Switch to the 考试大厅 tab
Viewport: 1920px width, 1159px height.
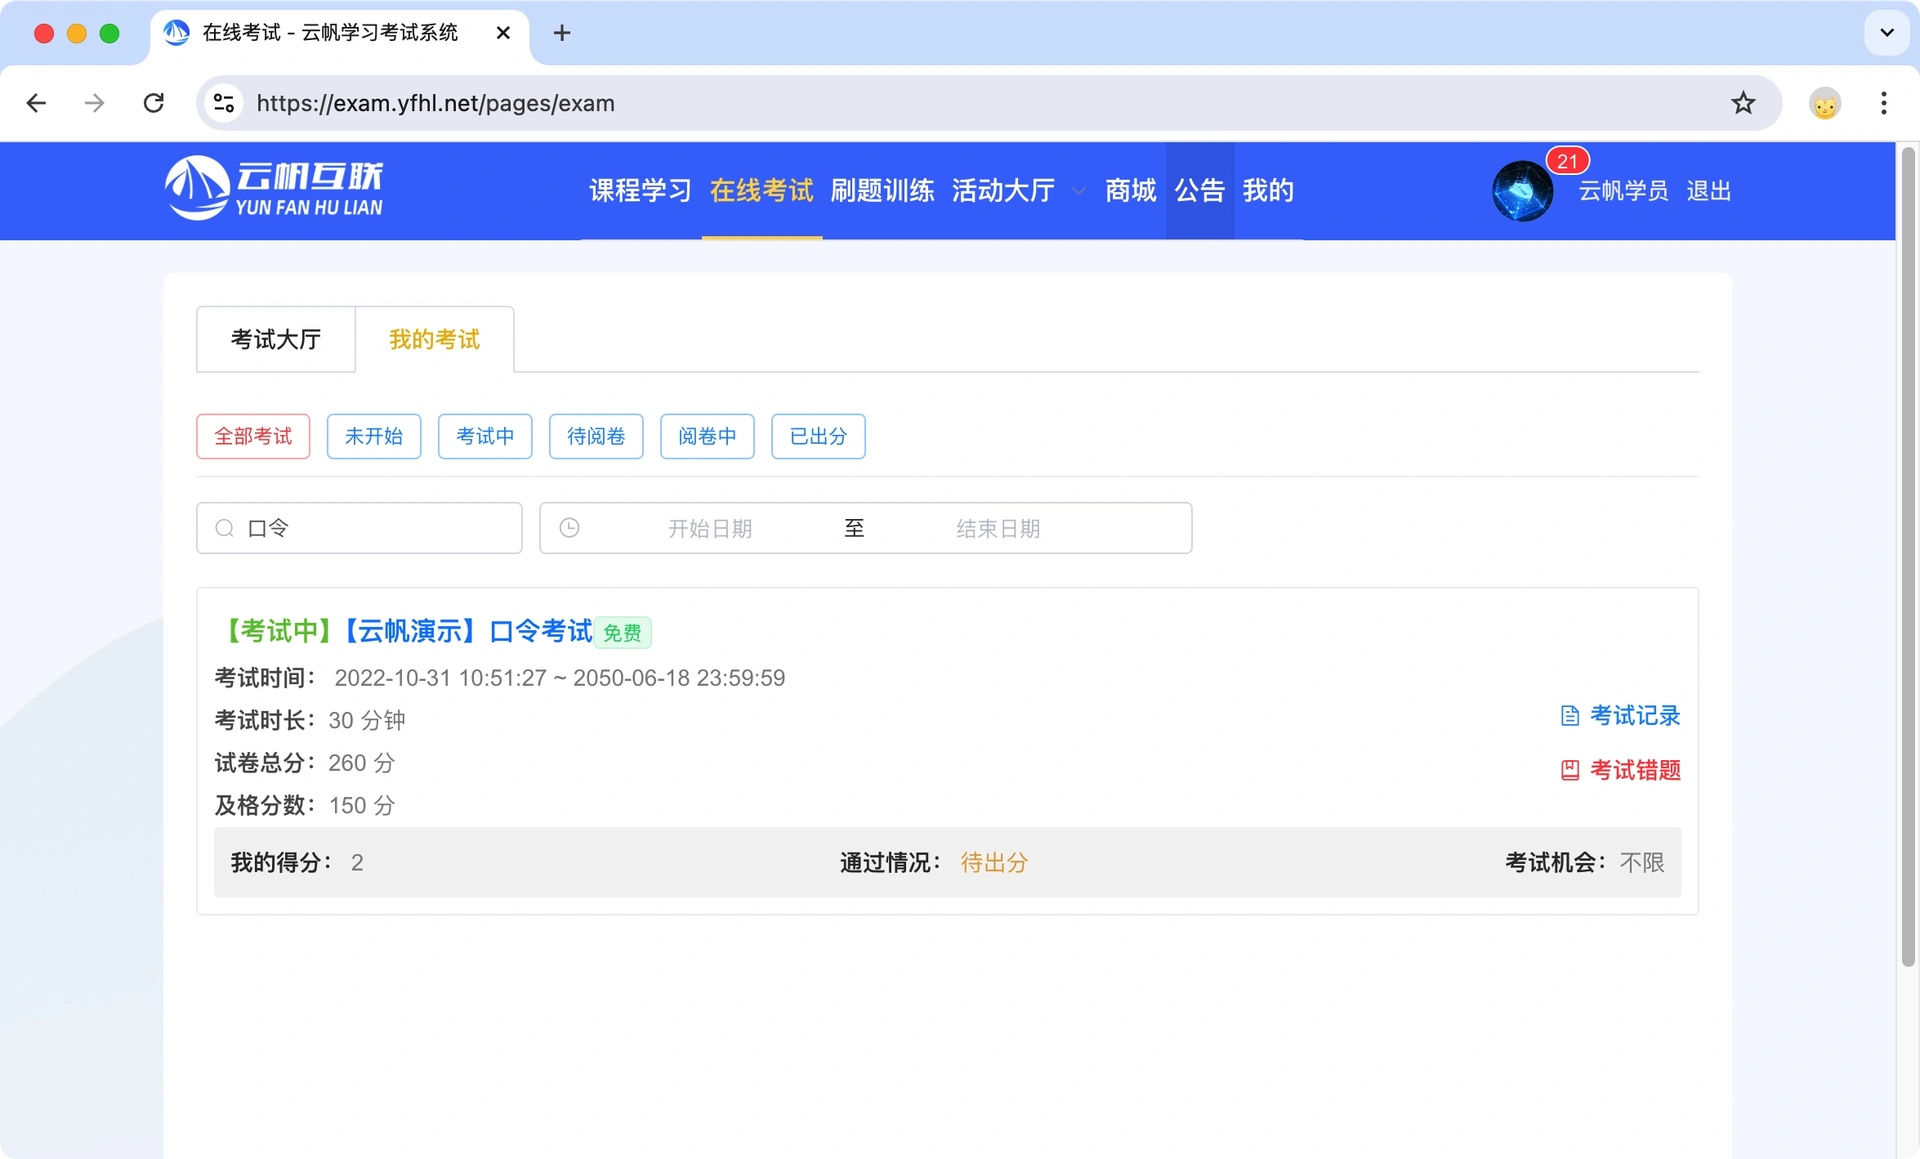[276, 339]
